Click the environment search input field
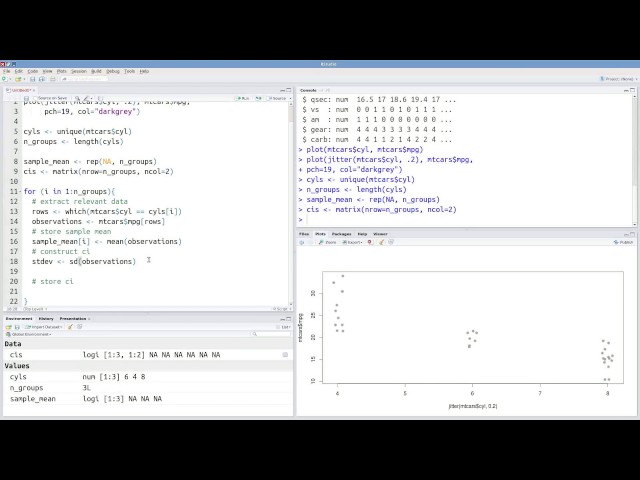This screenshot has width=640, height=480. click(x=271, y=334)
